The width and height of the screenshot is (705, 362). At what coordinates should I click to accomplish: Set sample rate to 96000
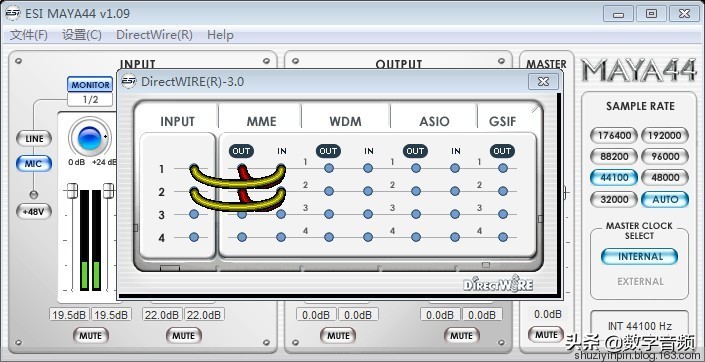point(665,156)
